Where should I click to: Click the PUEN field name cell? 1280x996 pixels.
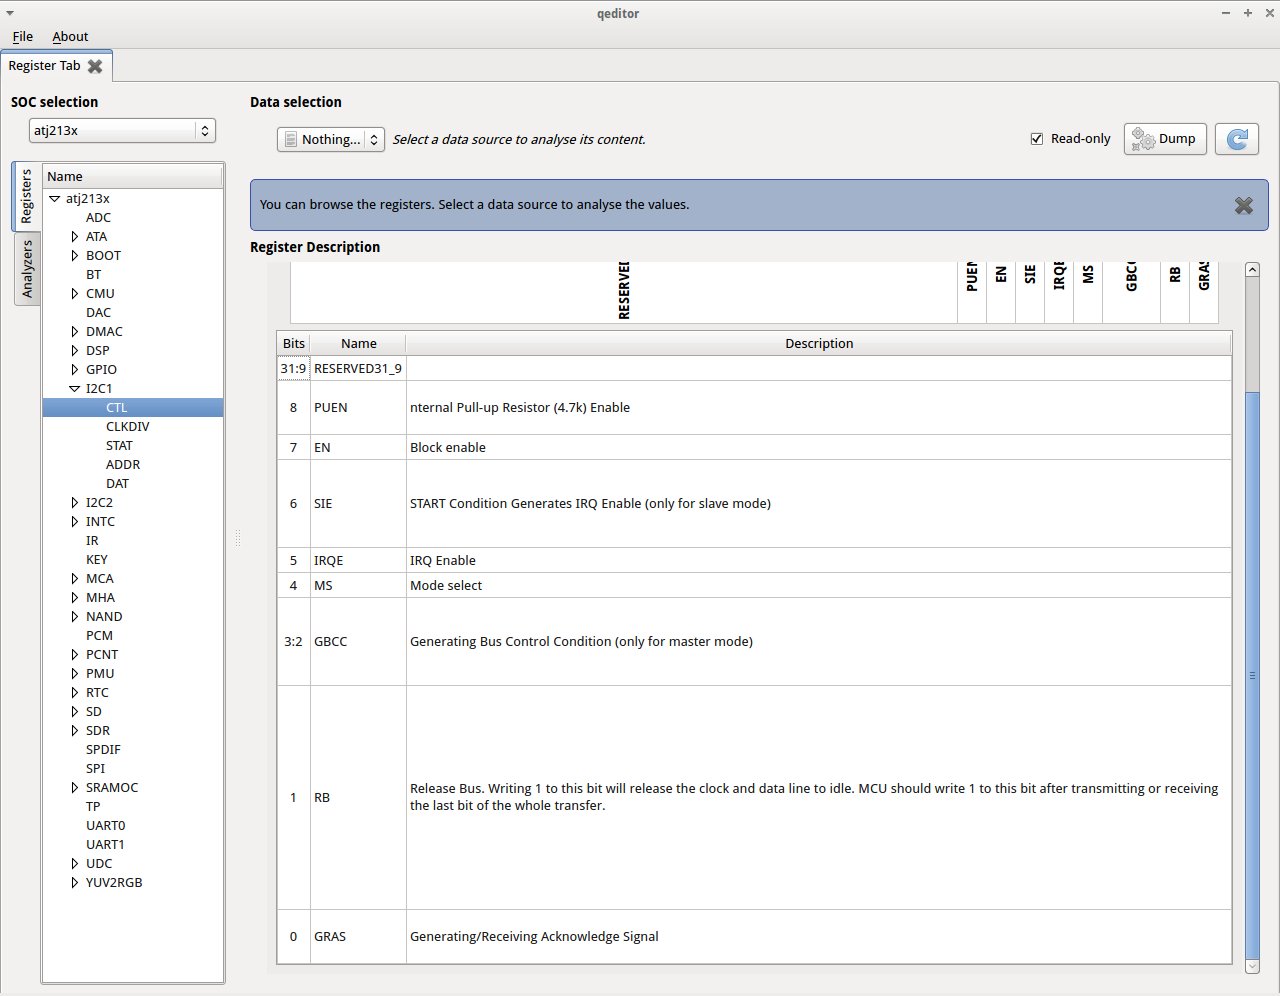358,408
